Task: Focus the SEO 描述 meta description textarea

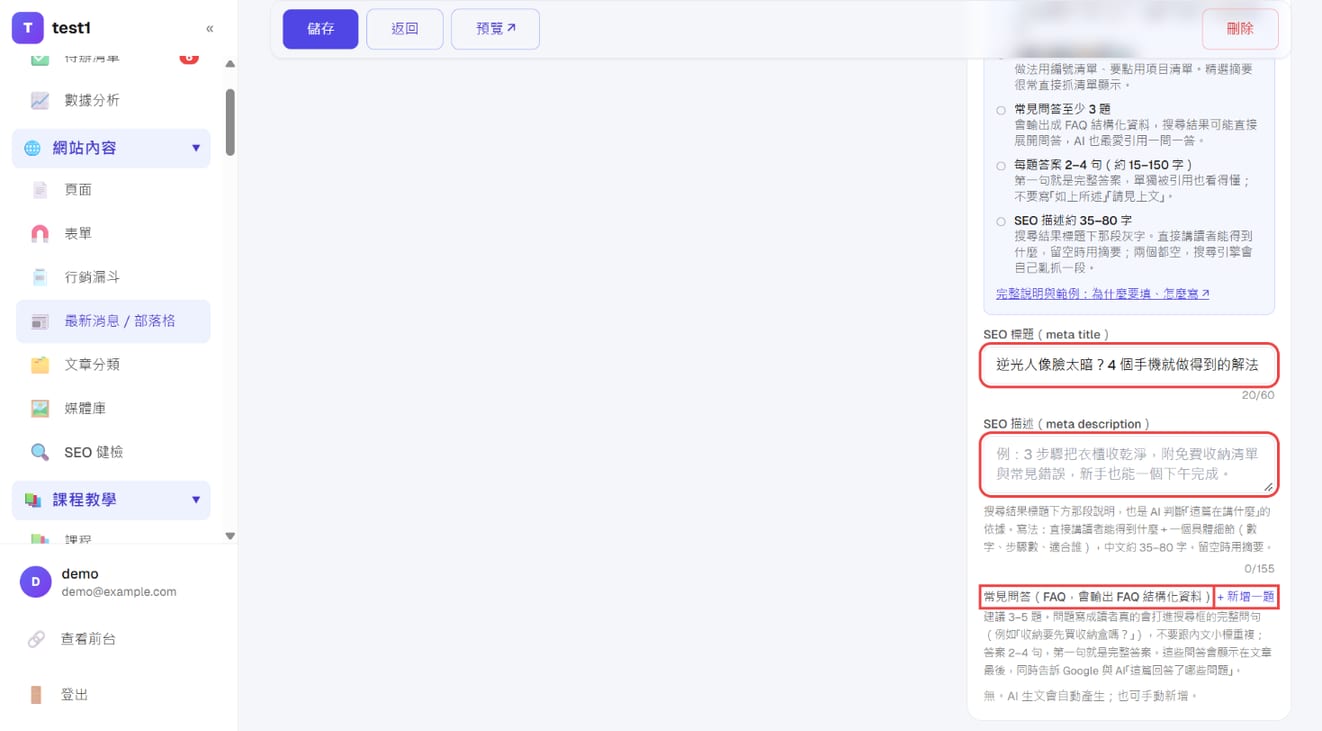Action: point(1129,464)
